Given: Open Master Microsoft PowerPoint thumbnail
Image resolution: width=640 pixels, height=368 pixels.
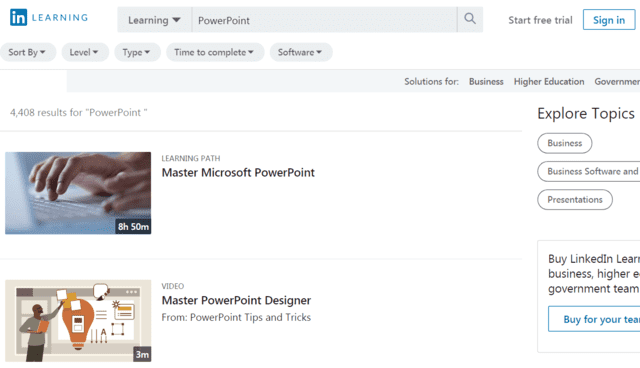Looking at the screenshot, I should tap(78, 193).
